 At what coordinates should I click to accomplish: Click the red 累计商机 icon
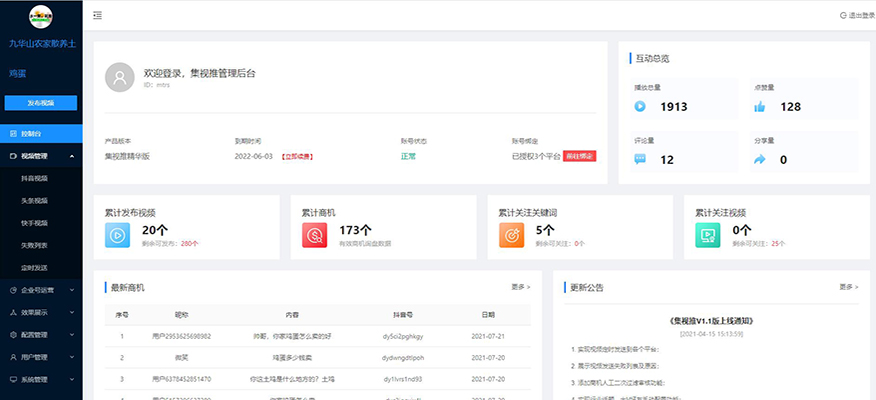(315, 235)
